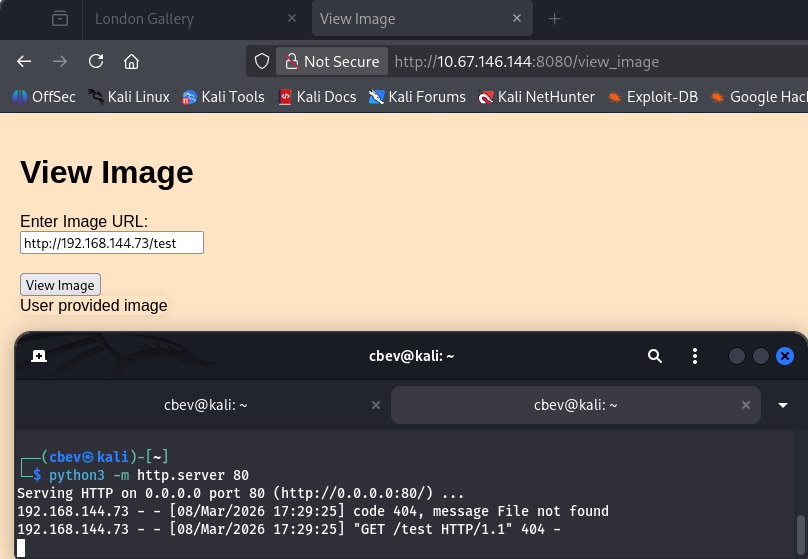Select the first cbev@kali terminal tab
Screen dimensions: 808x559
[x=205, y=405]
